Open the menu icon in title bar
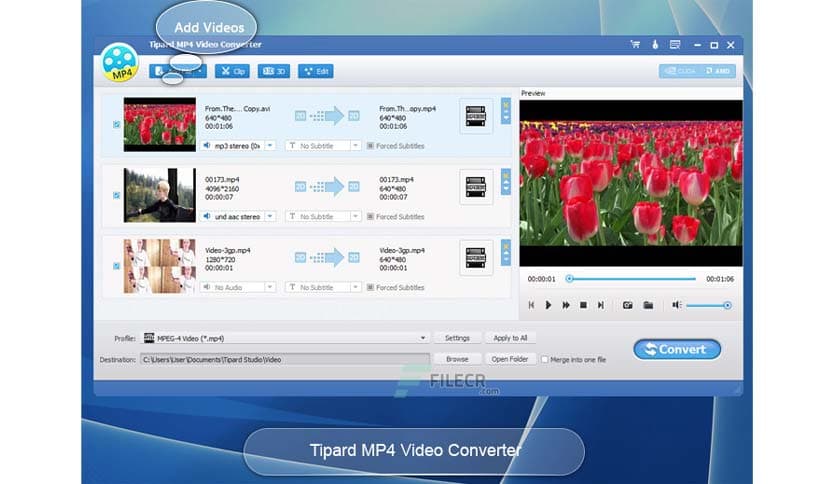 tap(675, 45)
